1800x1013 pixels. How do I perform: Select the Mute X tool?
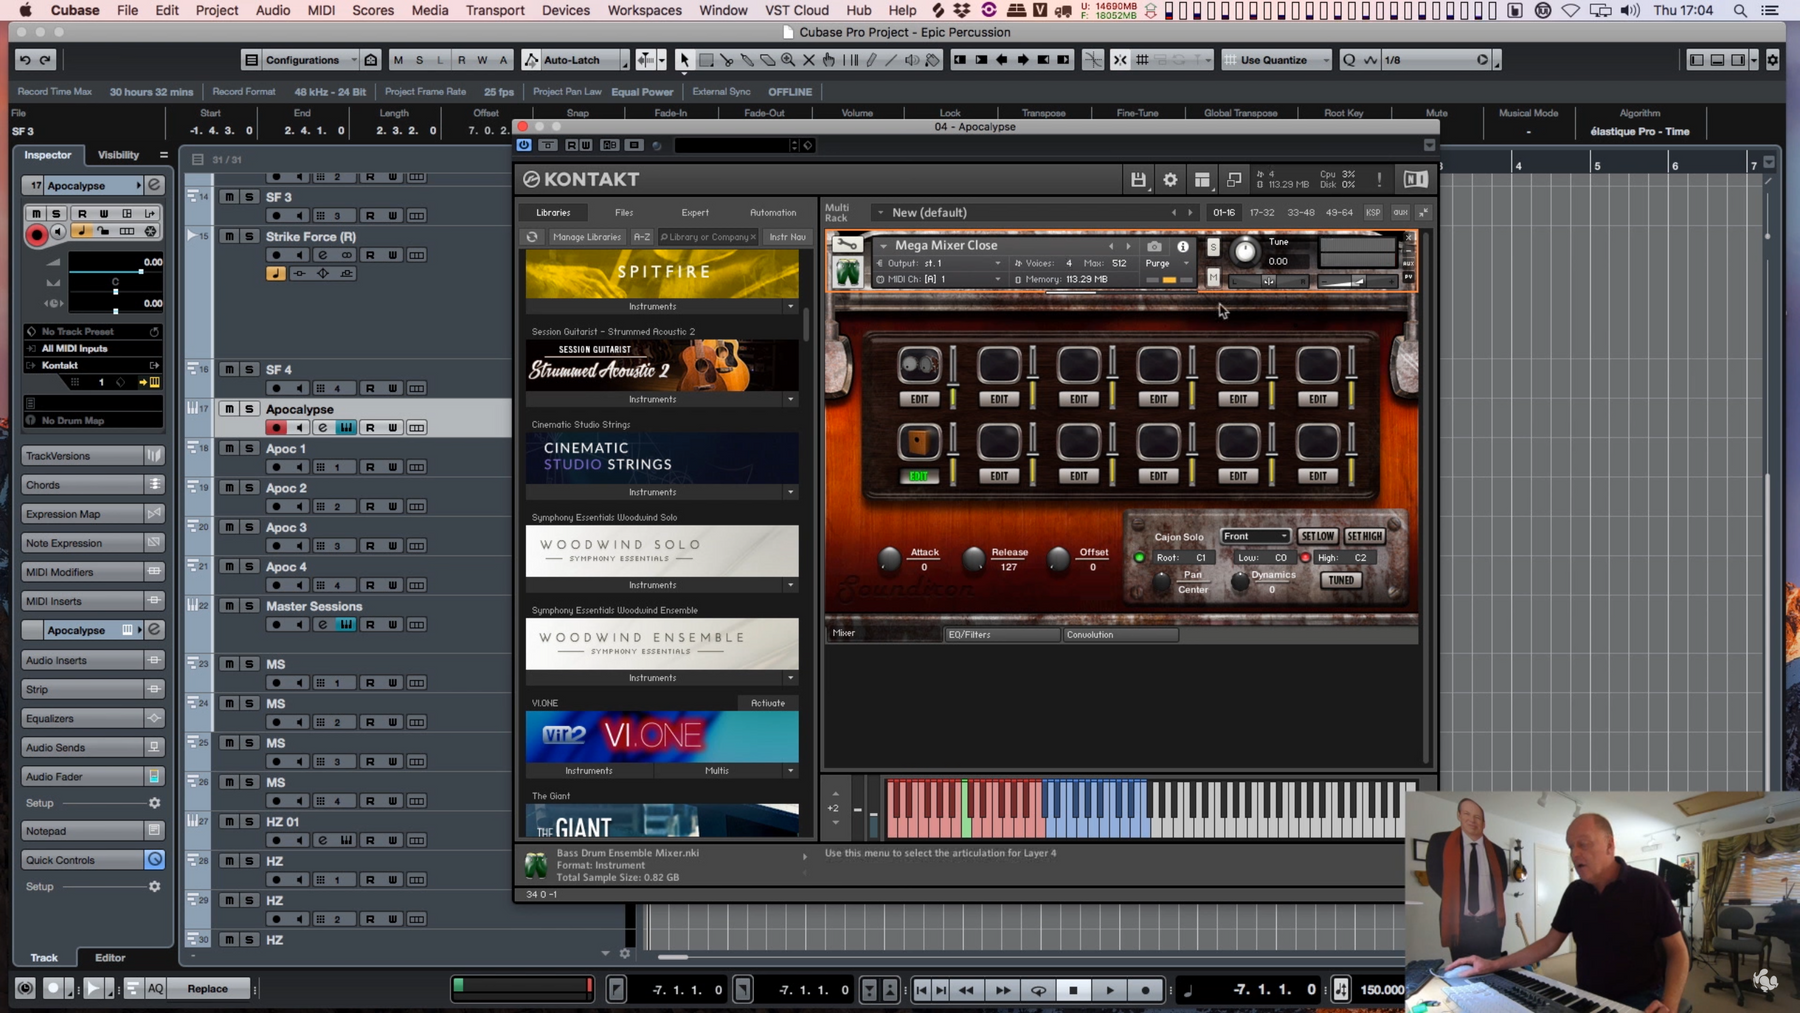tap(809, 60)
